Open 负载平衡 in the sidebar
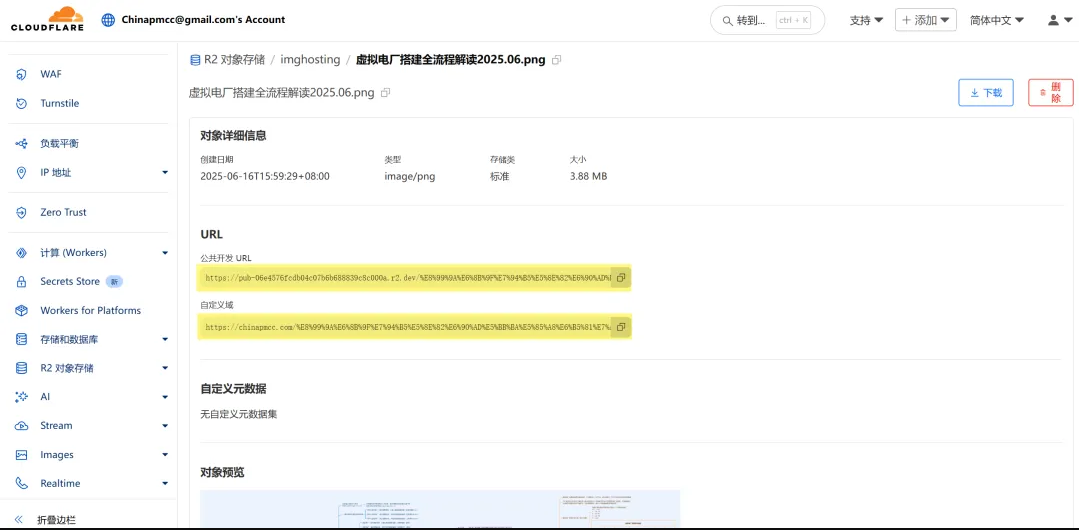This screenshot has height=530, width=1079. coord(59,144)
